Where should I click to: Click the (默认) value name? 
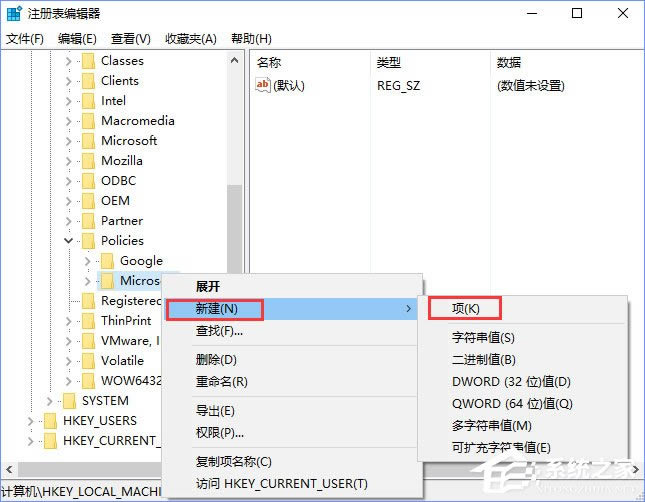point(289,86)
